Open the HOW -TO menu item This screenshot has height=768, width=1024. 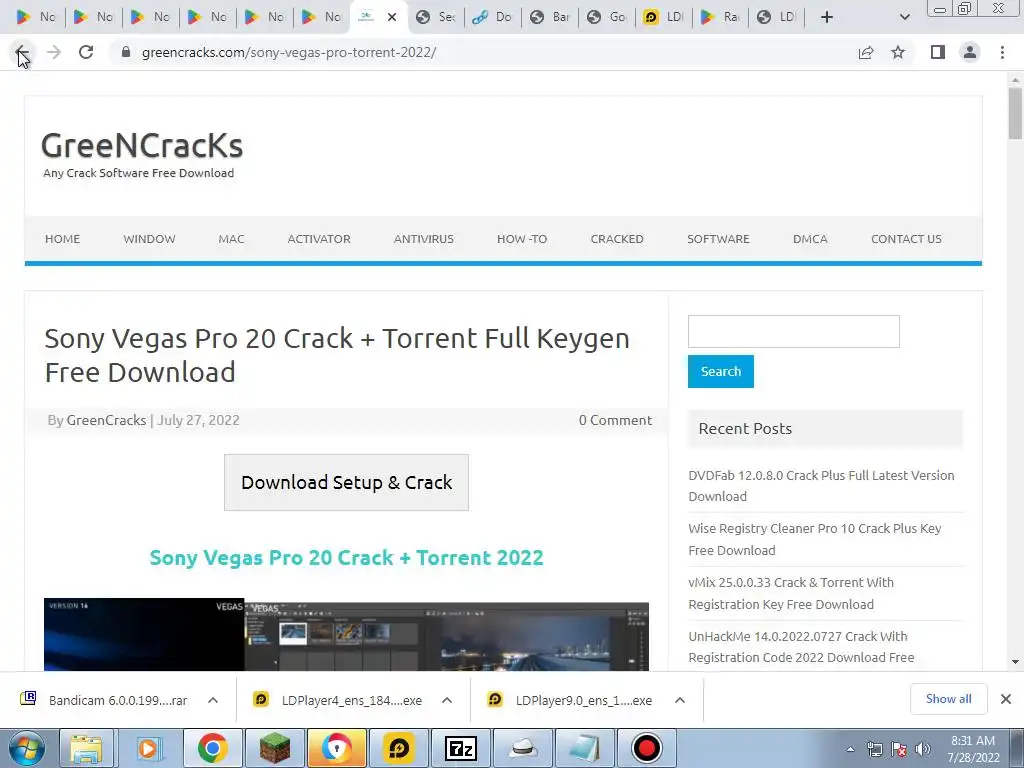click(x=522, y=239)
